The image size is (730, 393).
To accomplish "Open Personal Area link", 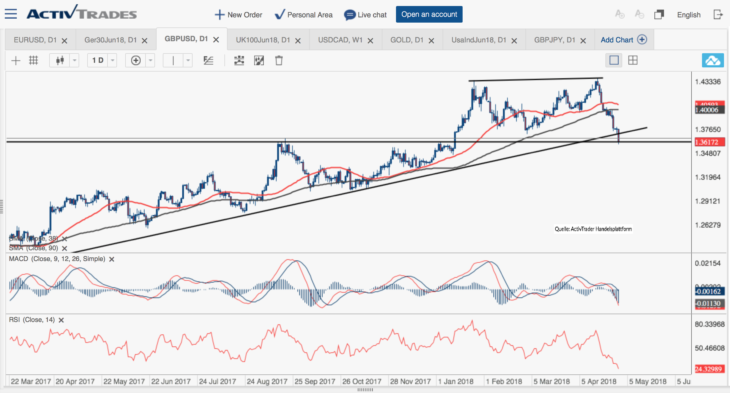I will tap(304, 15).
